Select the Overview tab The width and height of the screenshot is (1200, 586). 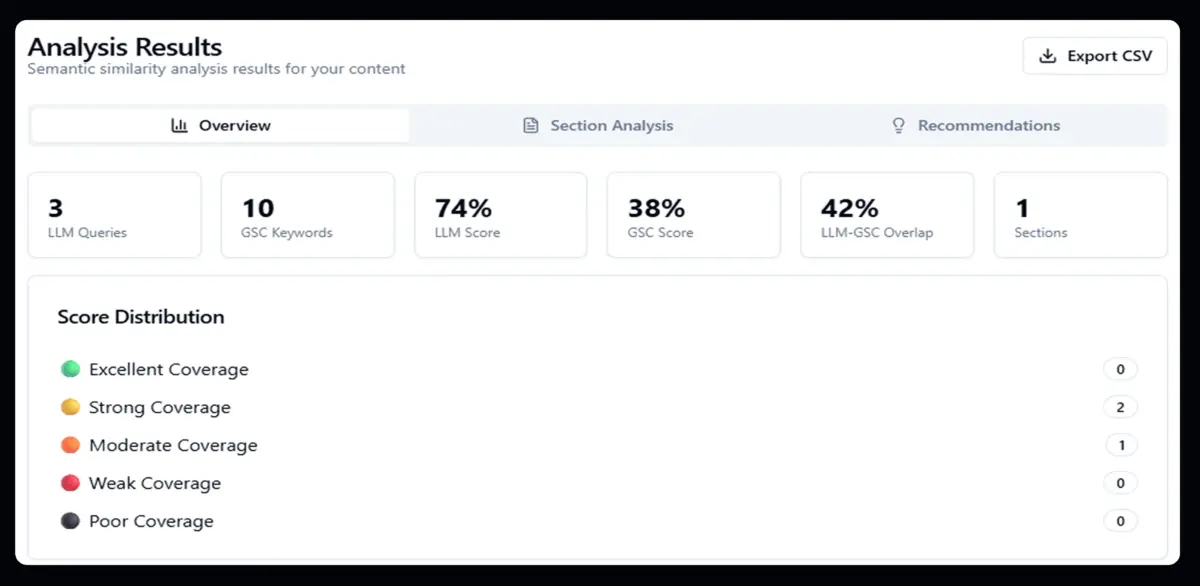point(220,125)
